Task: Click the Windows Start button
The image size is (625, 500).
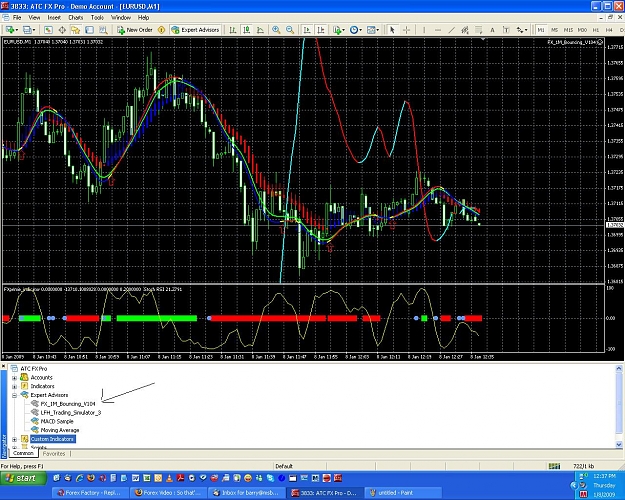Action: [23, 478]
